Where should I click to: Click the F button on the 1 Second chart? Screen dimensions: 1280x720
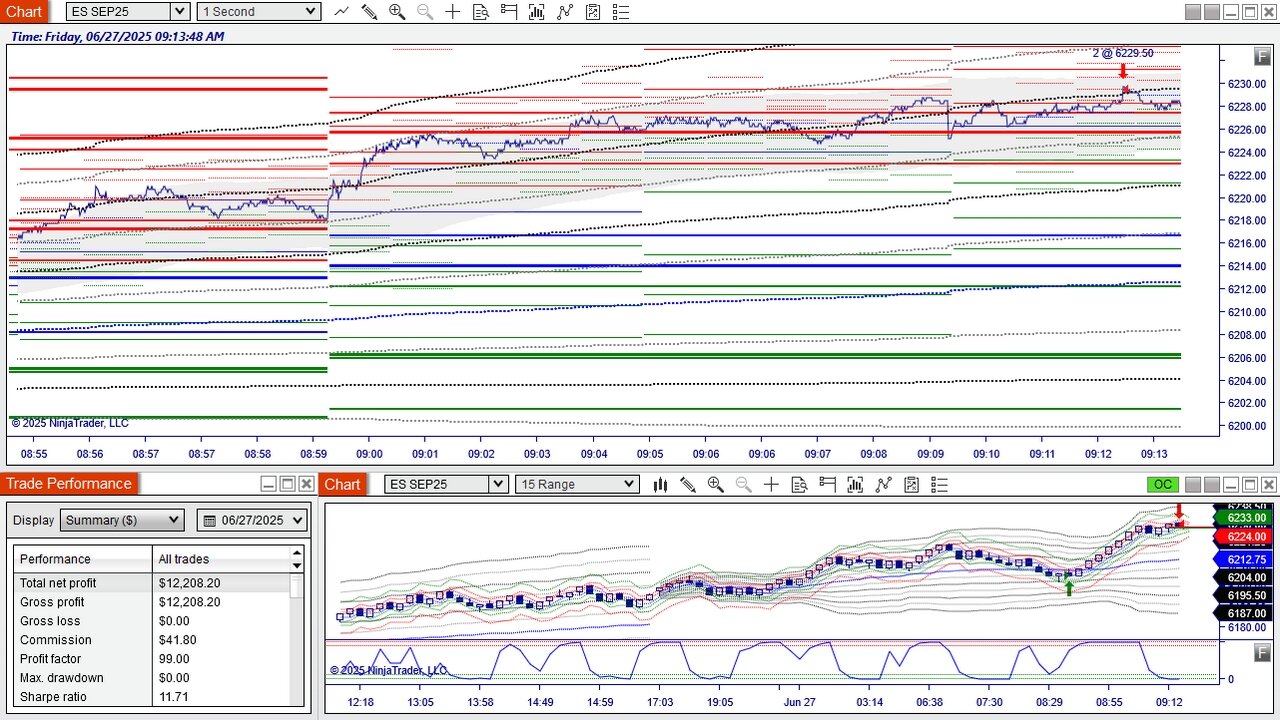1263,58
